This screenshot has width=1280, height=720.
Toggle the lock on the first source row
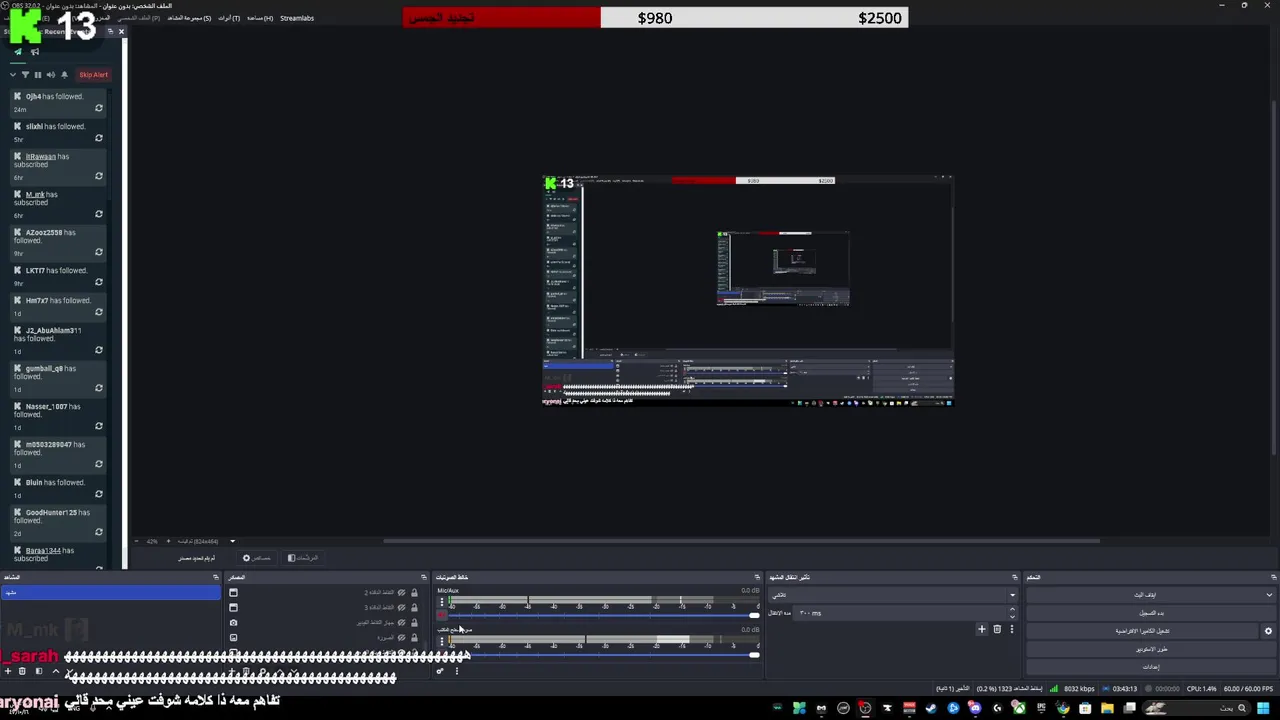414,592
